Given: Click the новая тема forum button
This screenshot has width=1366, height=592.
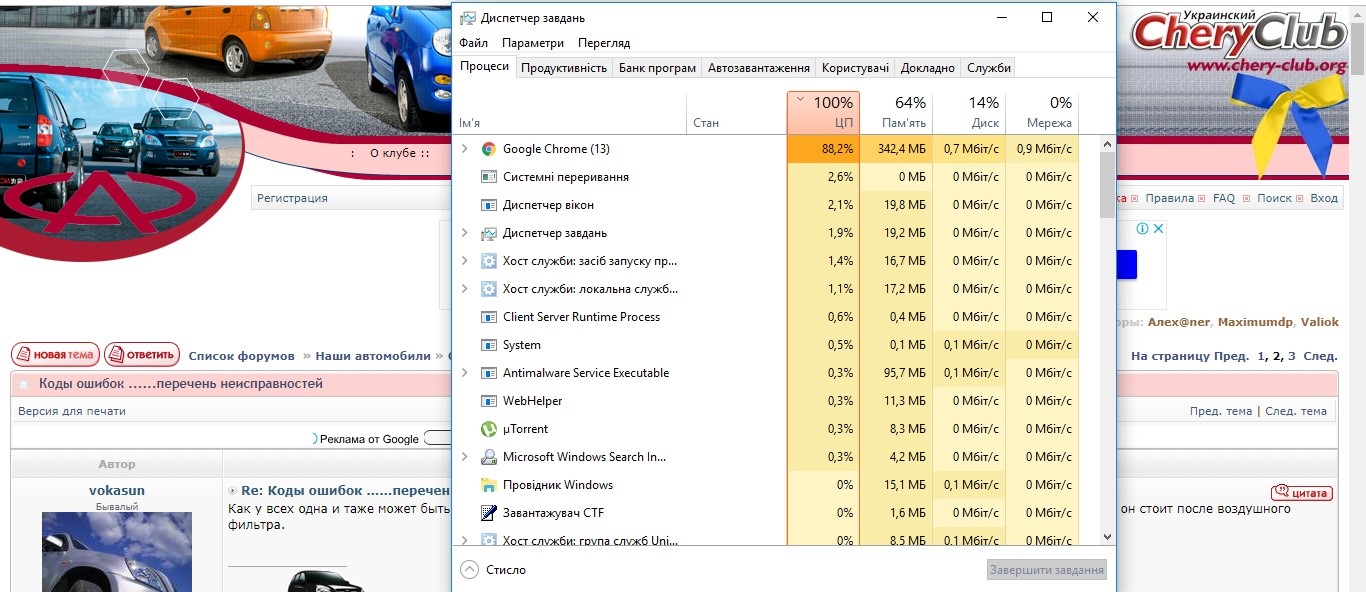Looking at the screenshot, I should (55, 355).
